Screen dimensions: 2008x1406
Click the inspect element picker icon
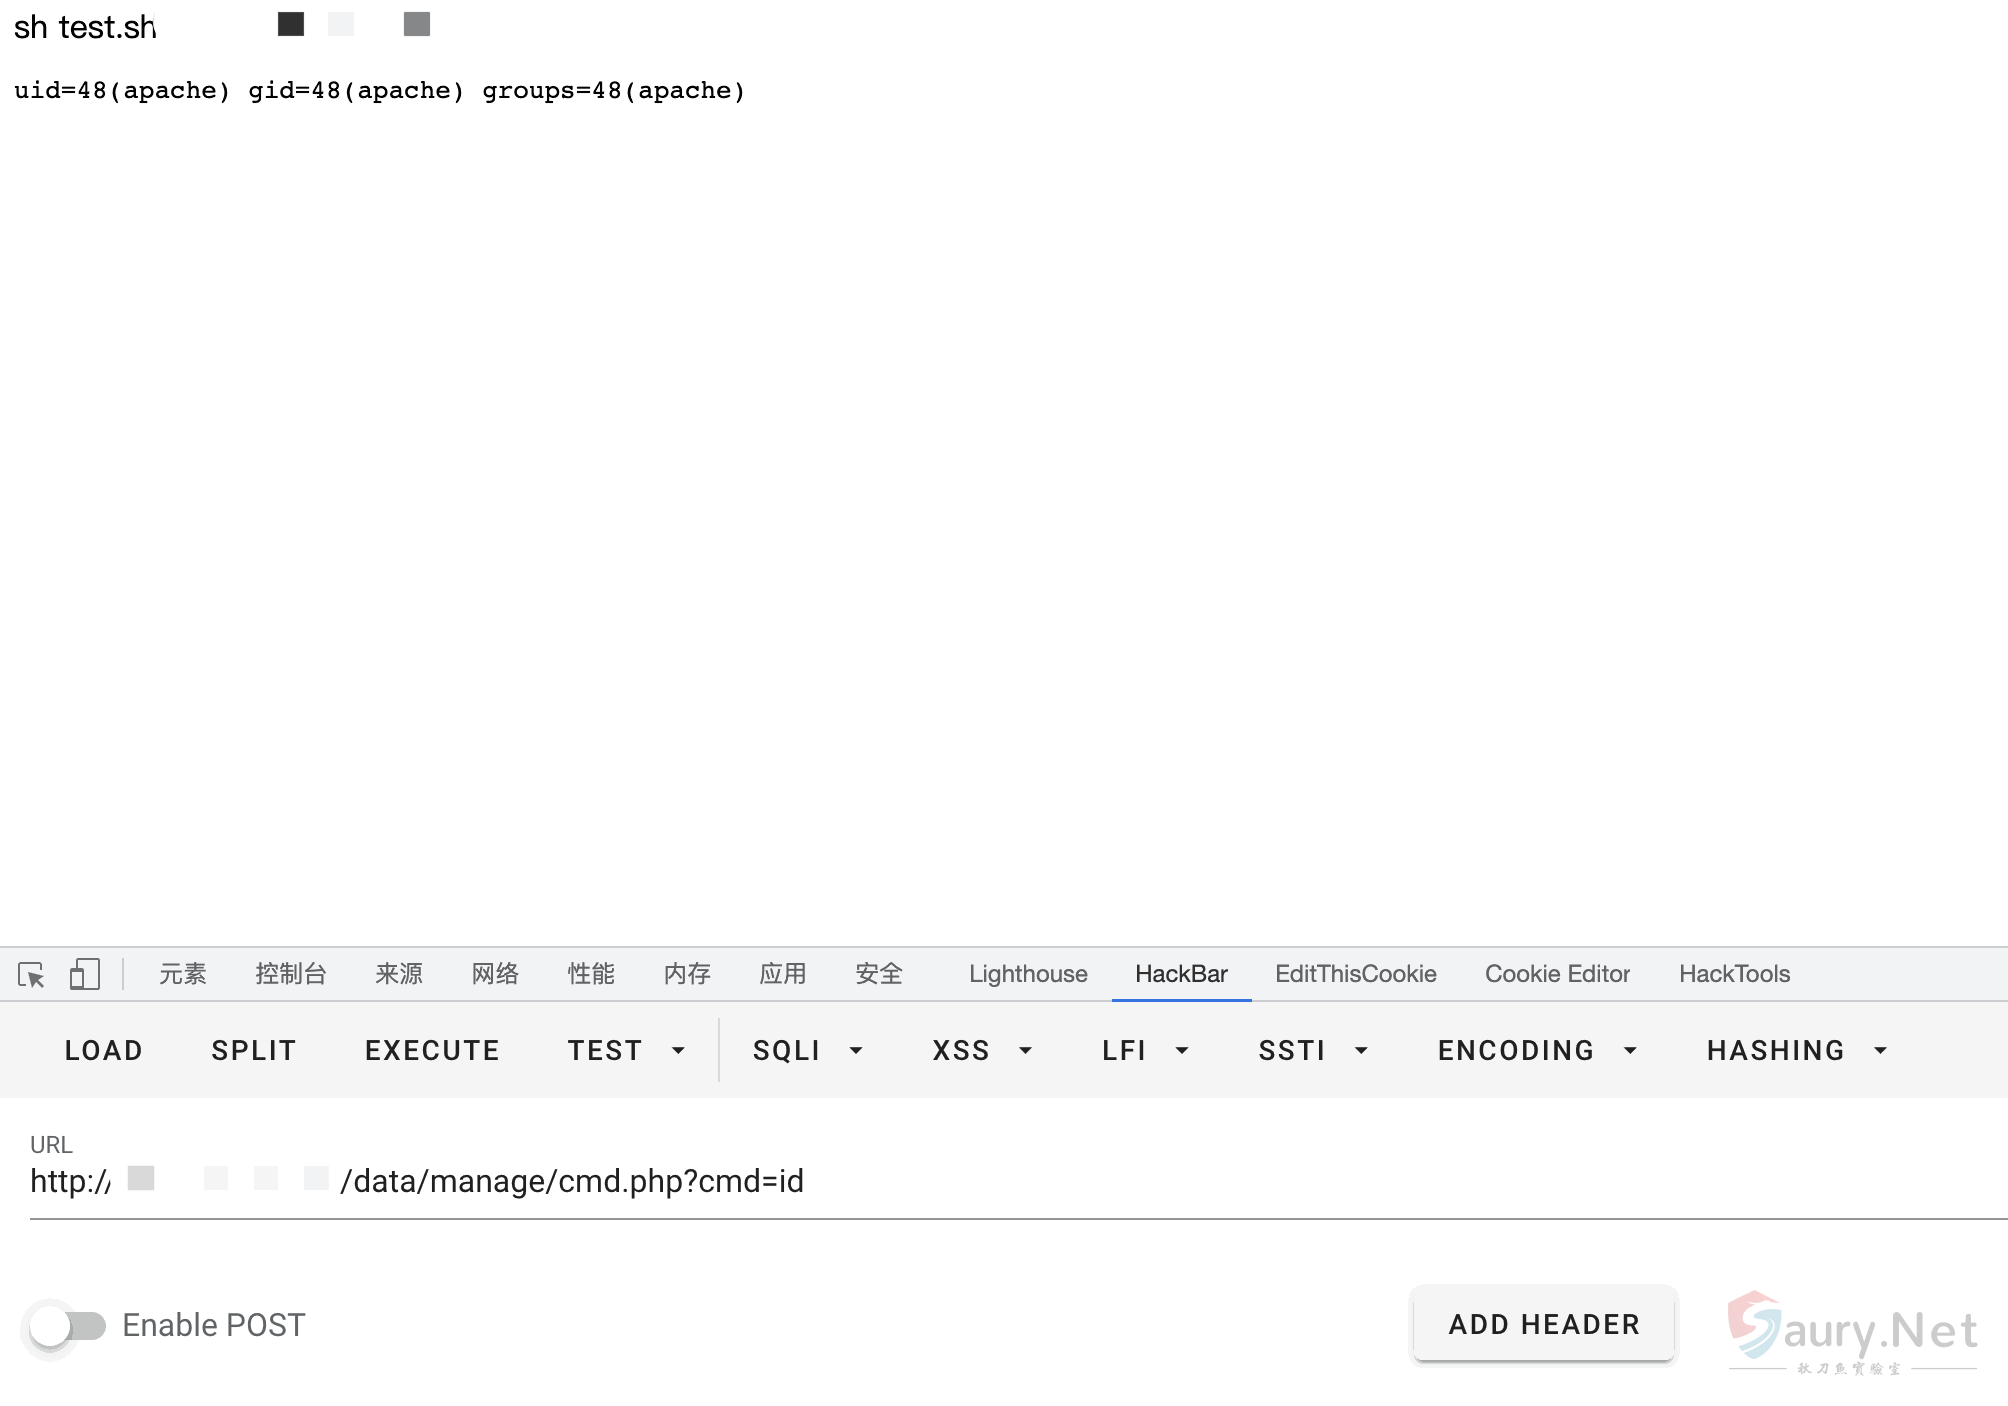click(31, 974)
